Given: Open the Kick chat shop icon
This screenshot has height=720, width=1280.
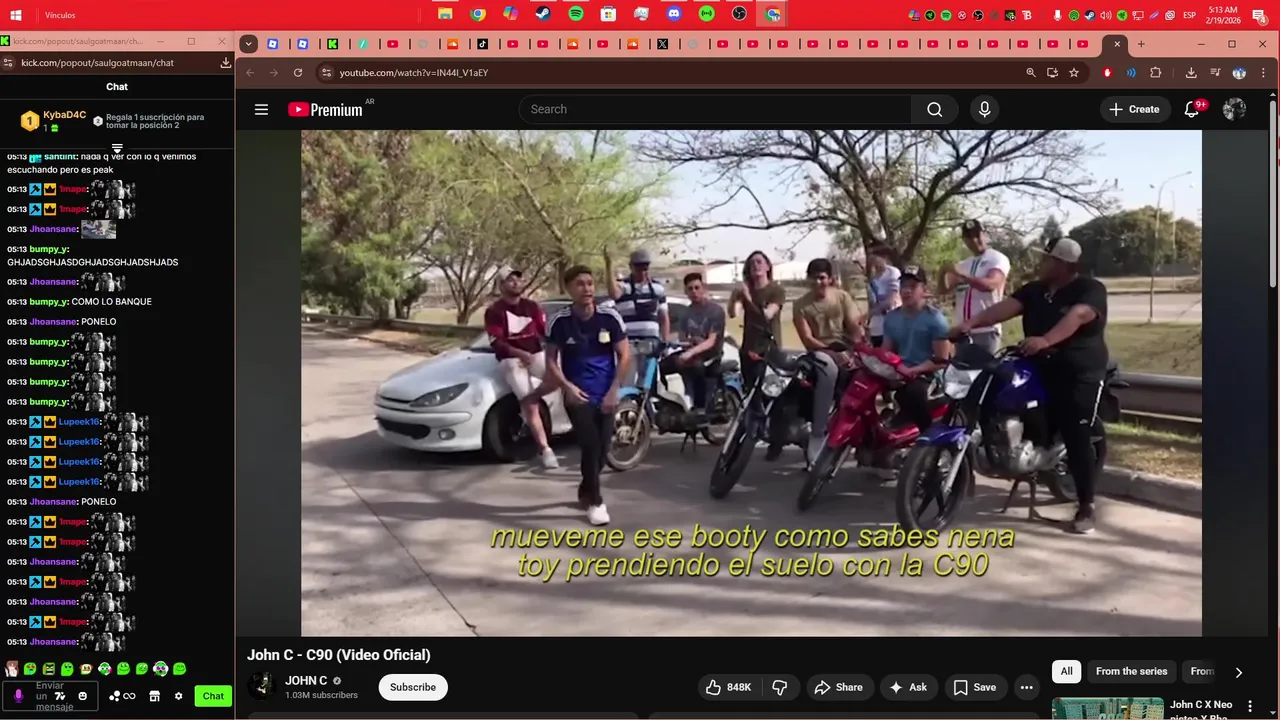Looking at the screenshot, I should (155, 696).
